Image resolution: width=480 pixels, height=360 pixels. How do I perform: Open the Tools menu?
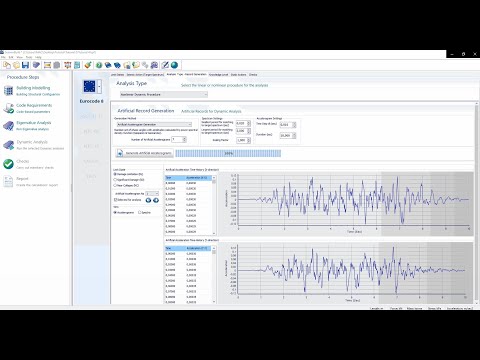point(29,57)
